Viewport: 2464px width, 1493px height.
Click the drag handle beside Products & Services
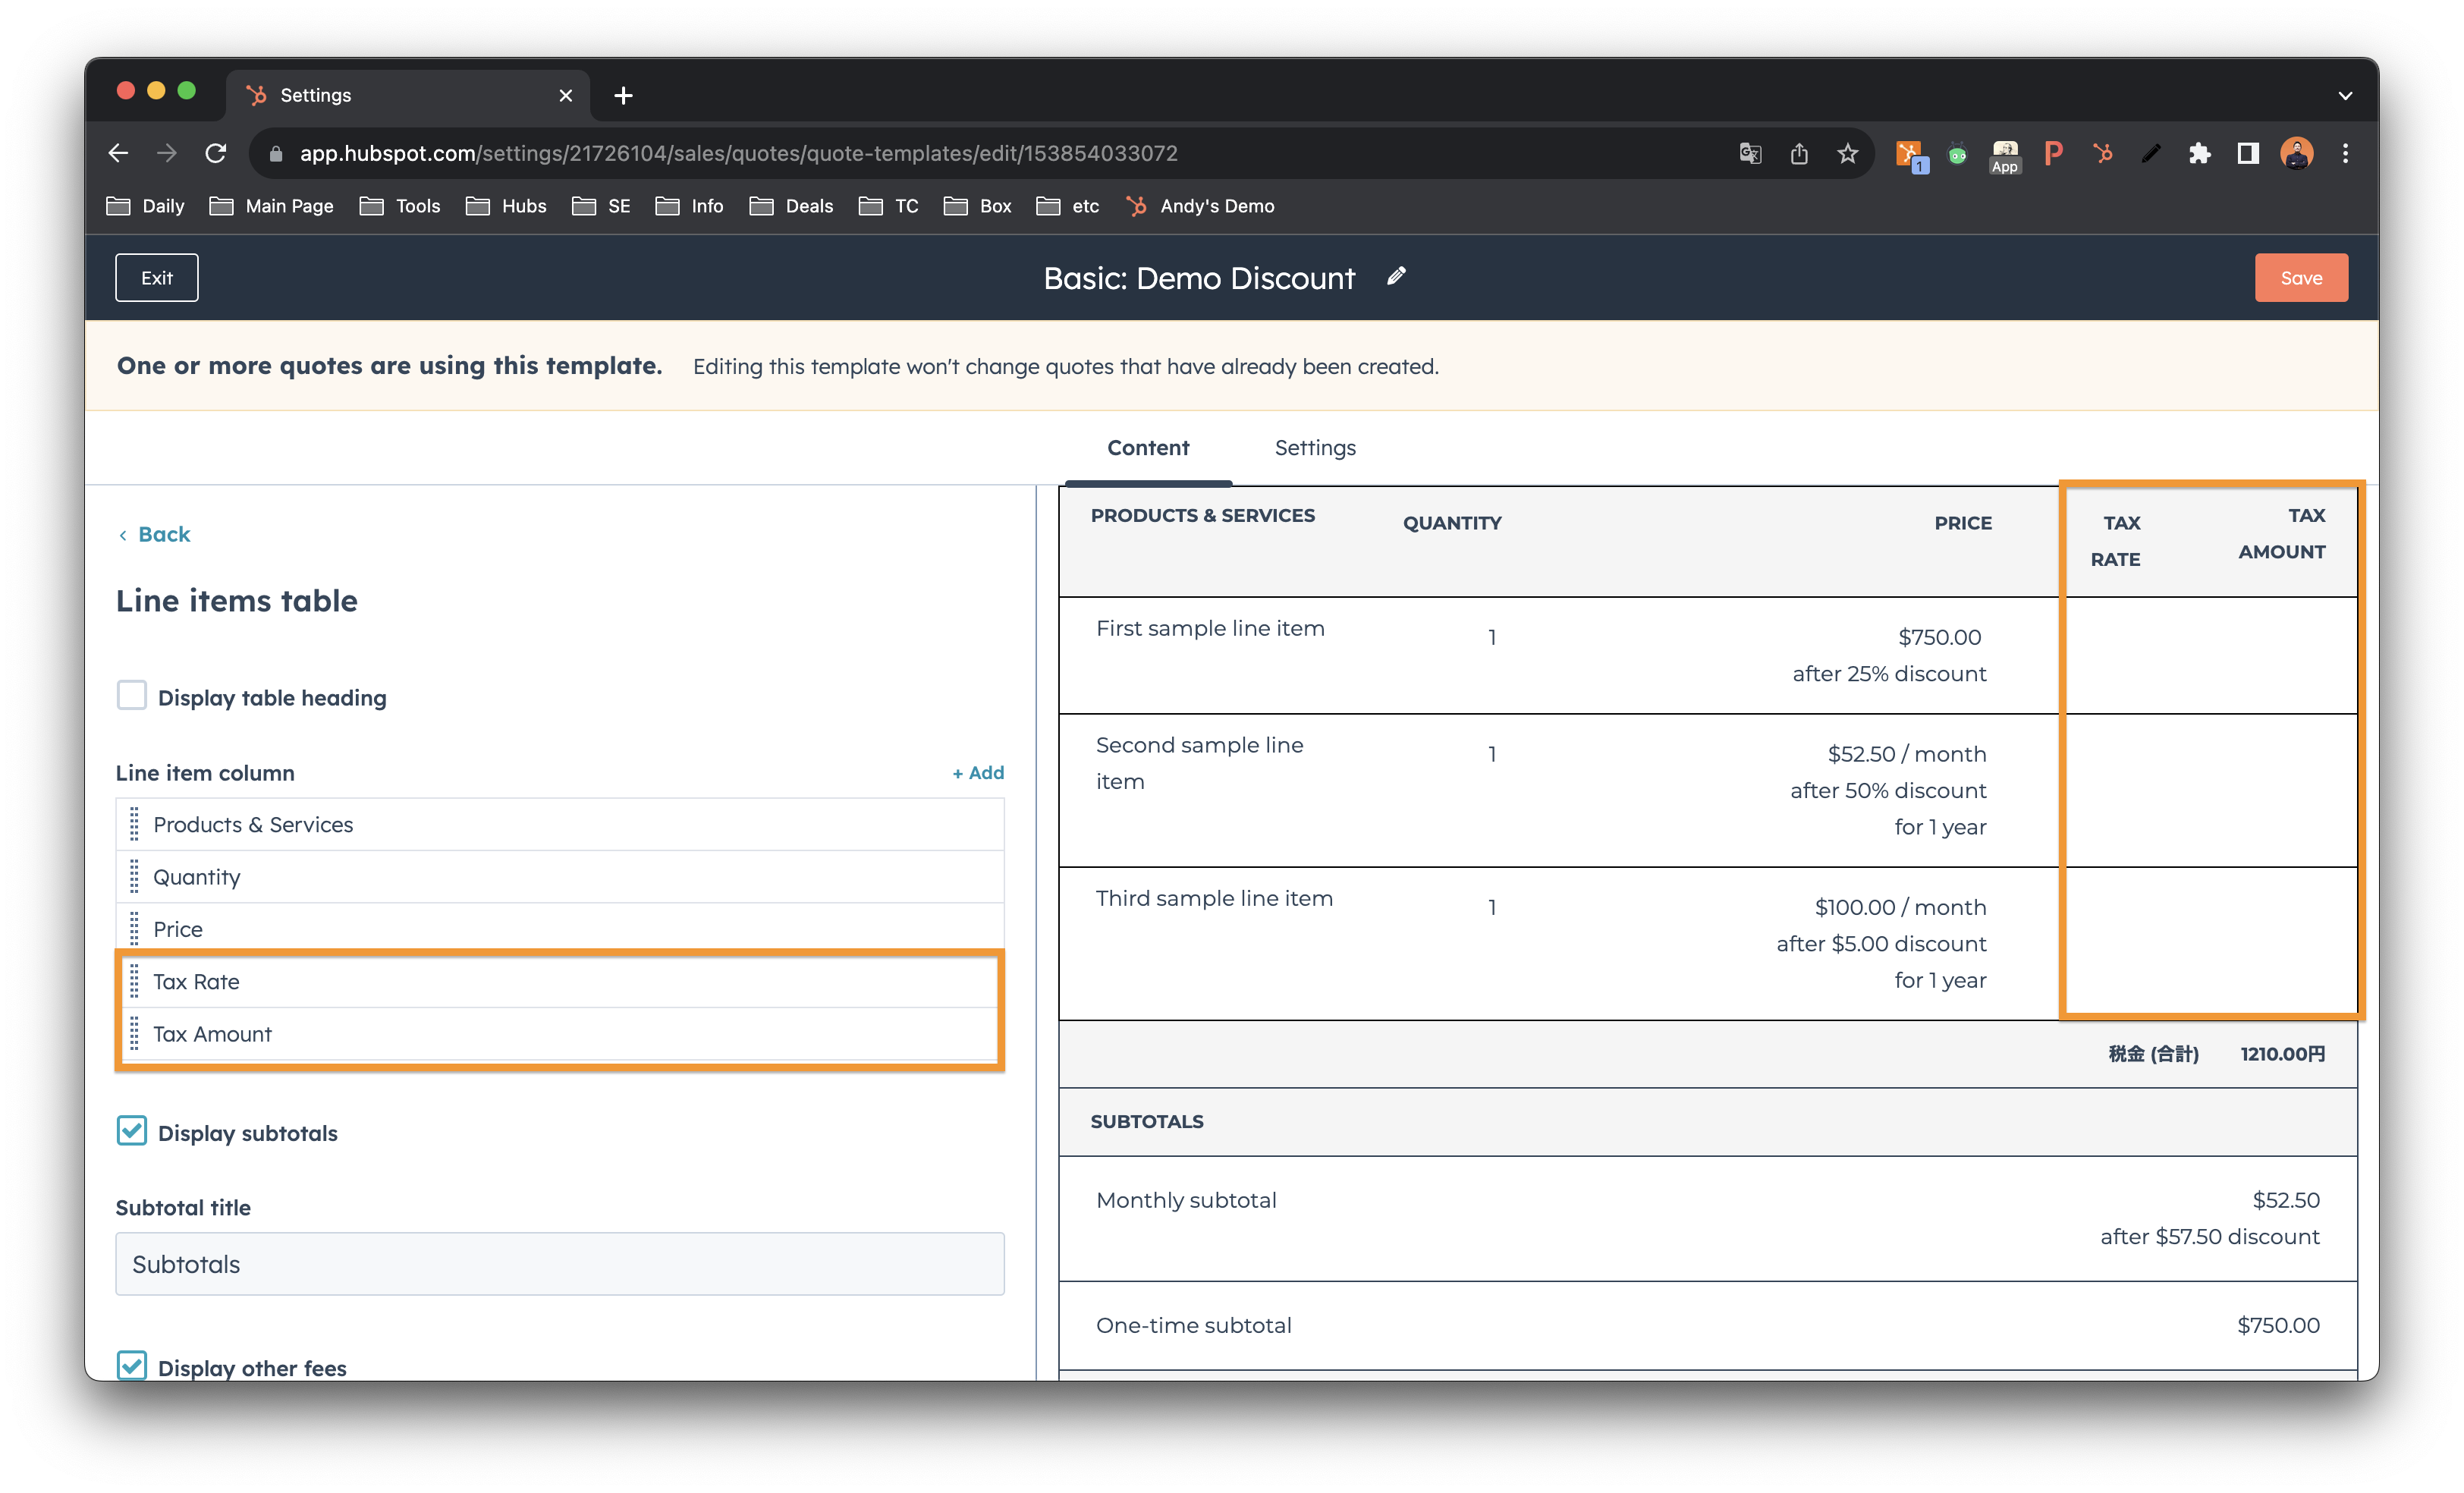(x=134, y=824)
